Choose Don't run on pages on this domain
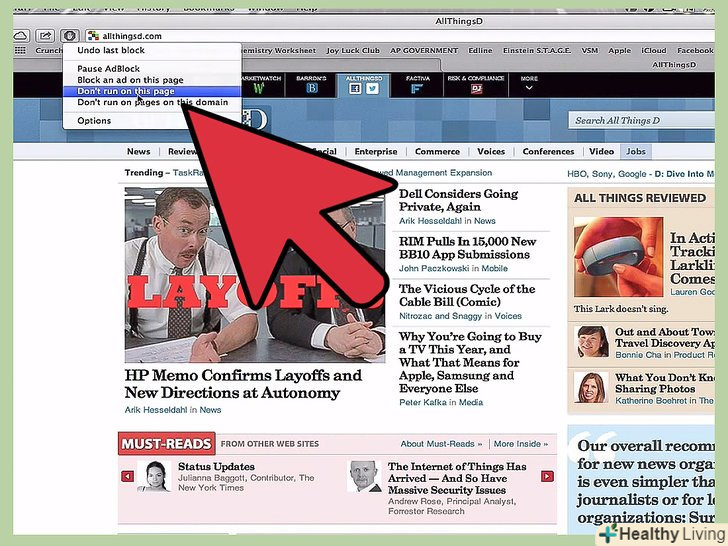The width and height of the screenshot is (728, 546). [x=152, y=102]
